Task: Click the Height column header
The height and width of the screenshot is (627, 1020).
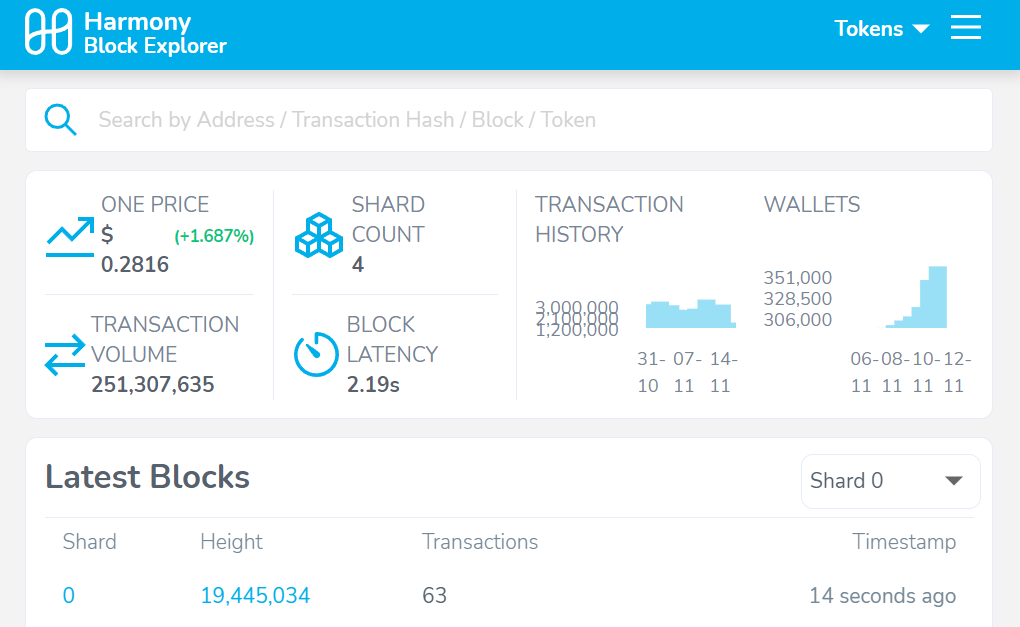Action: tap(231, 542)
